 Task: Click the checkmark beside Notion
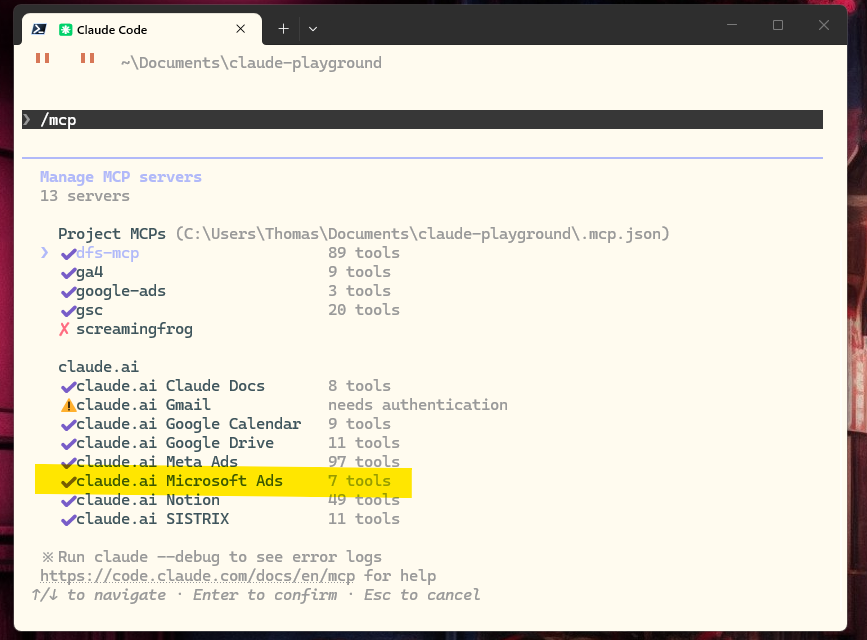click(x=68, y=501)
